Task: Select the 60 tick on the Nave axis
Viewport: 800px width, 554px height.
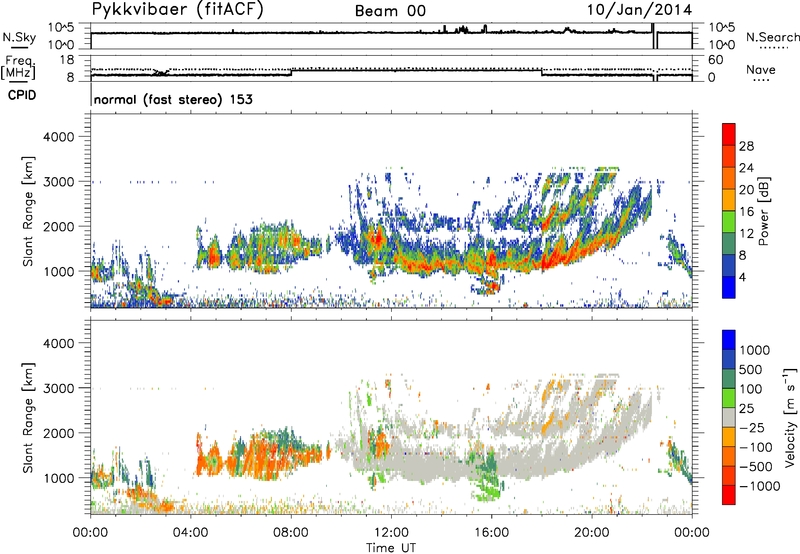Action: pos(716,60)
